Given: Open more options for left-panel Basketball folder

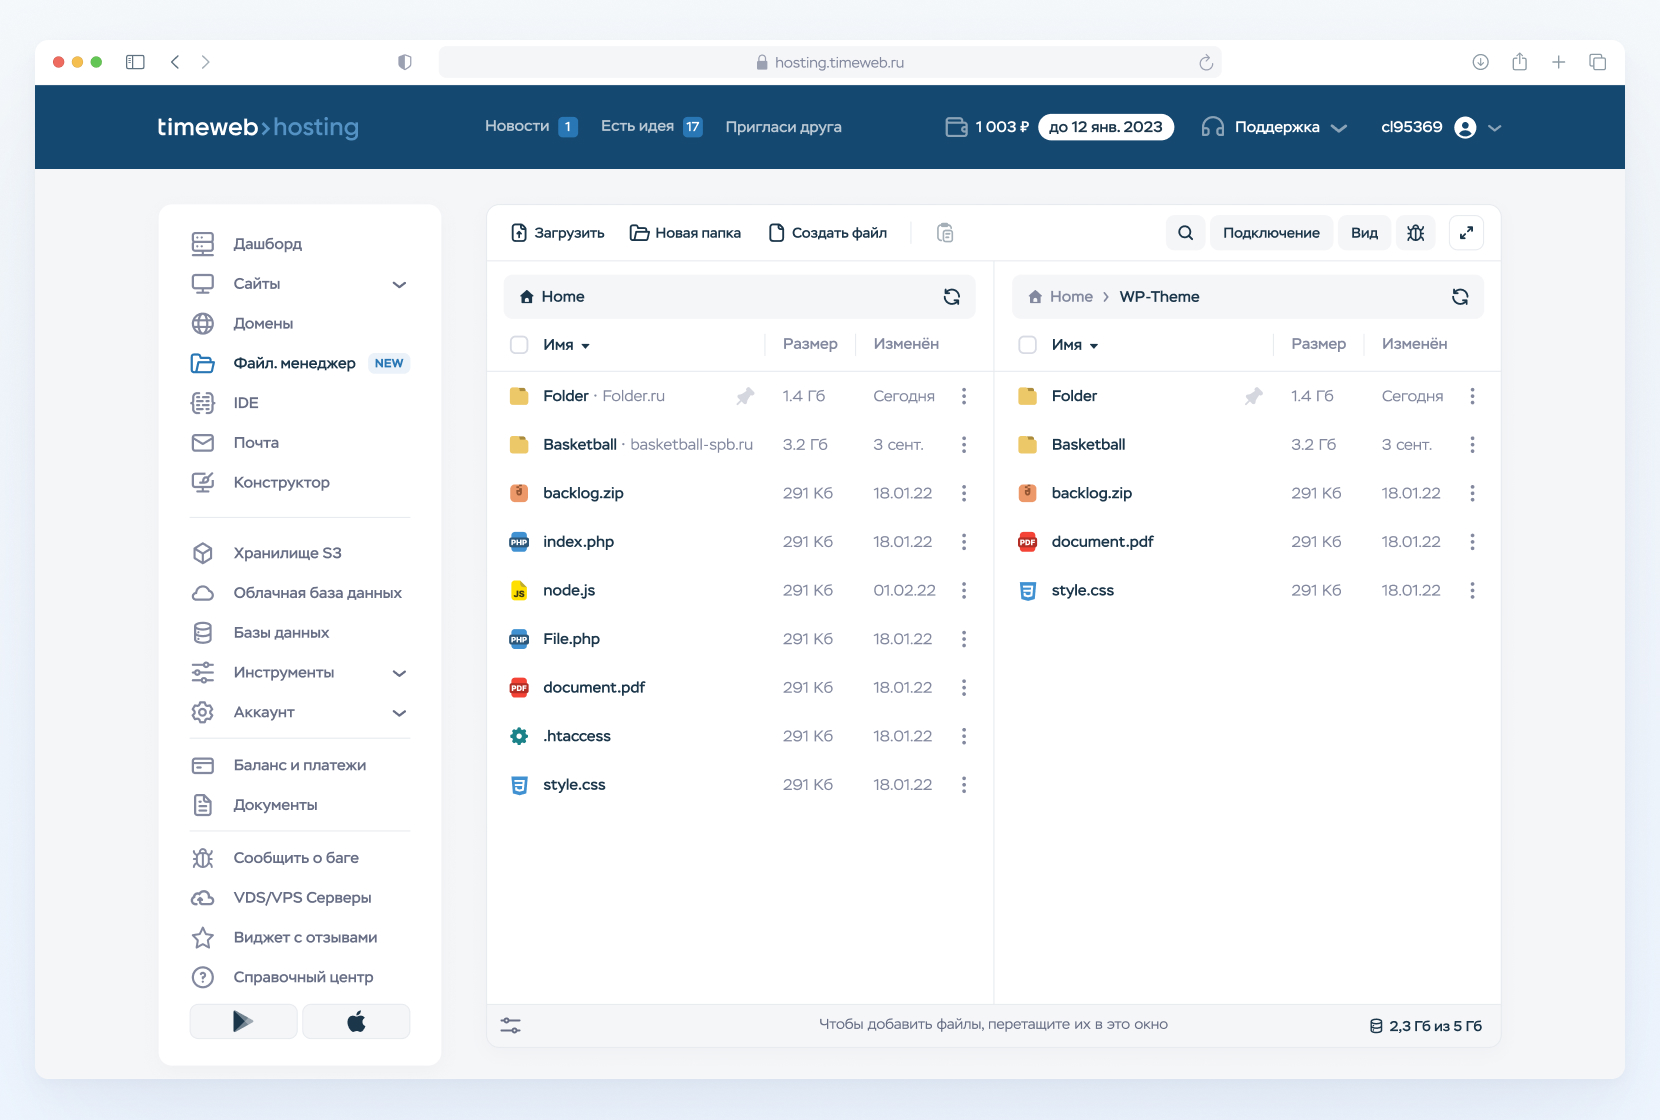Looking at the screenshot, I should point(964,445).
